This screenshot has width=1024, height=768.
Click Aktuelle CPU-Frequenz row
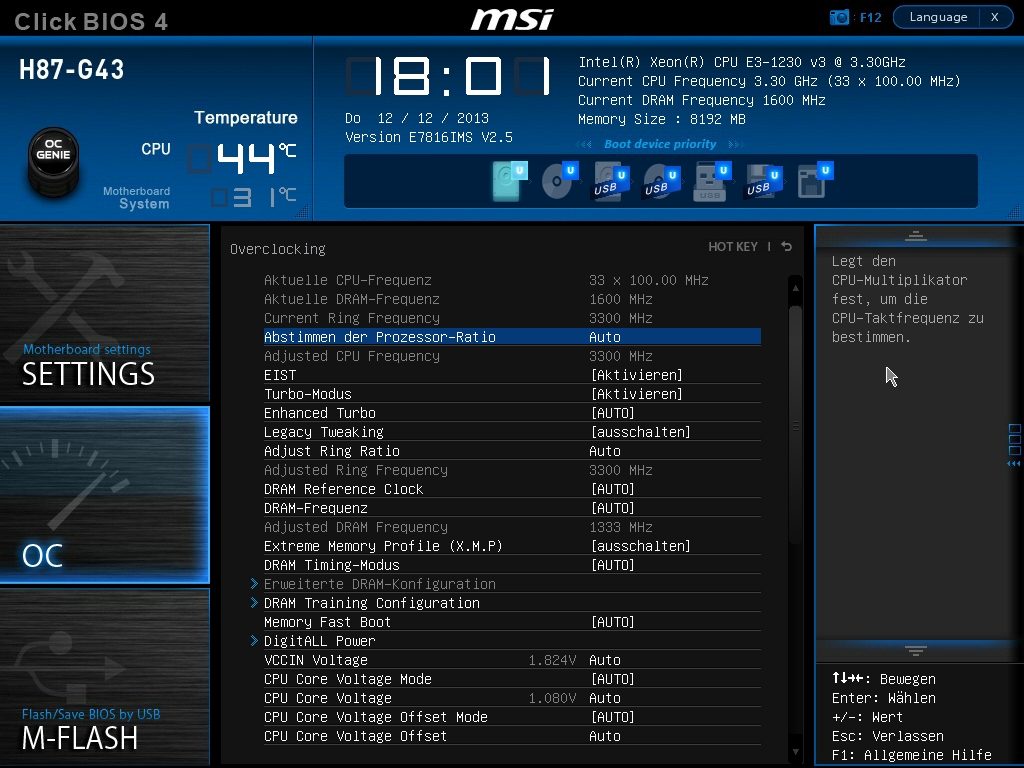tap(512, 280)
